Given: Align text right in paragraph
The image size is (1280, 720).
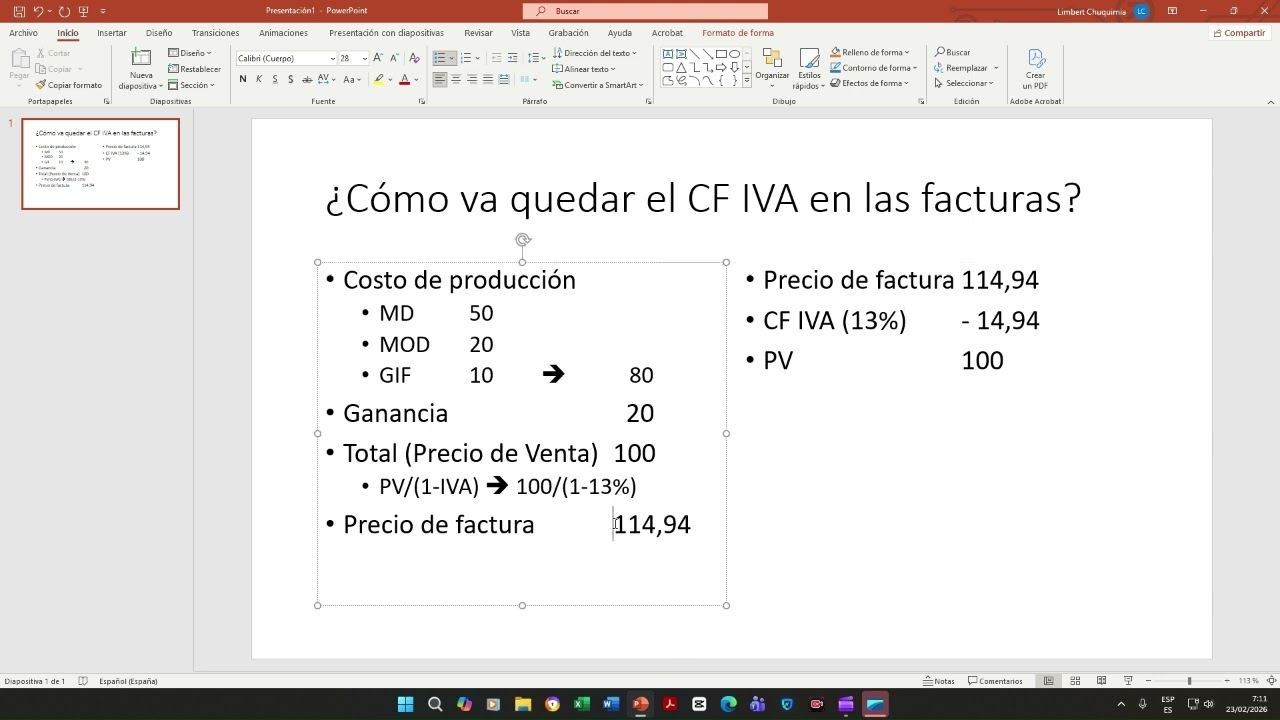Looking at the screenshot, I should 472,79.
